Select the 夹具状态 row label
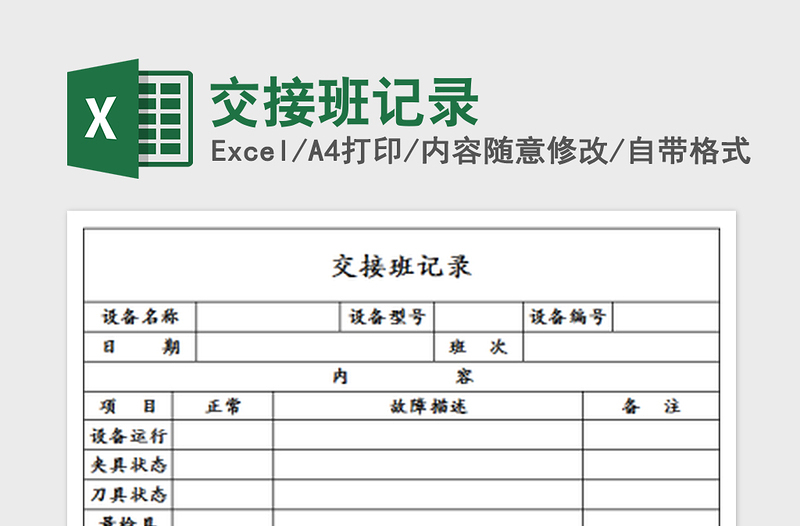Viewport: 800px width, 526px height. (129, 465)
